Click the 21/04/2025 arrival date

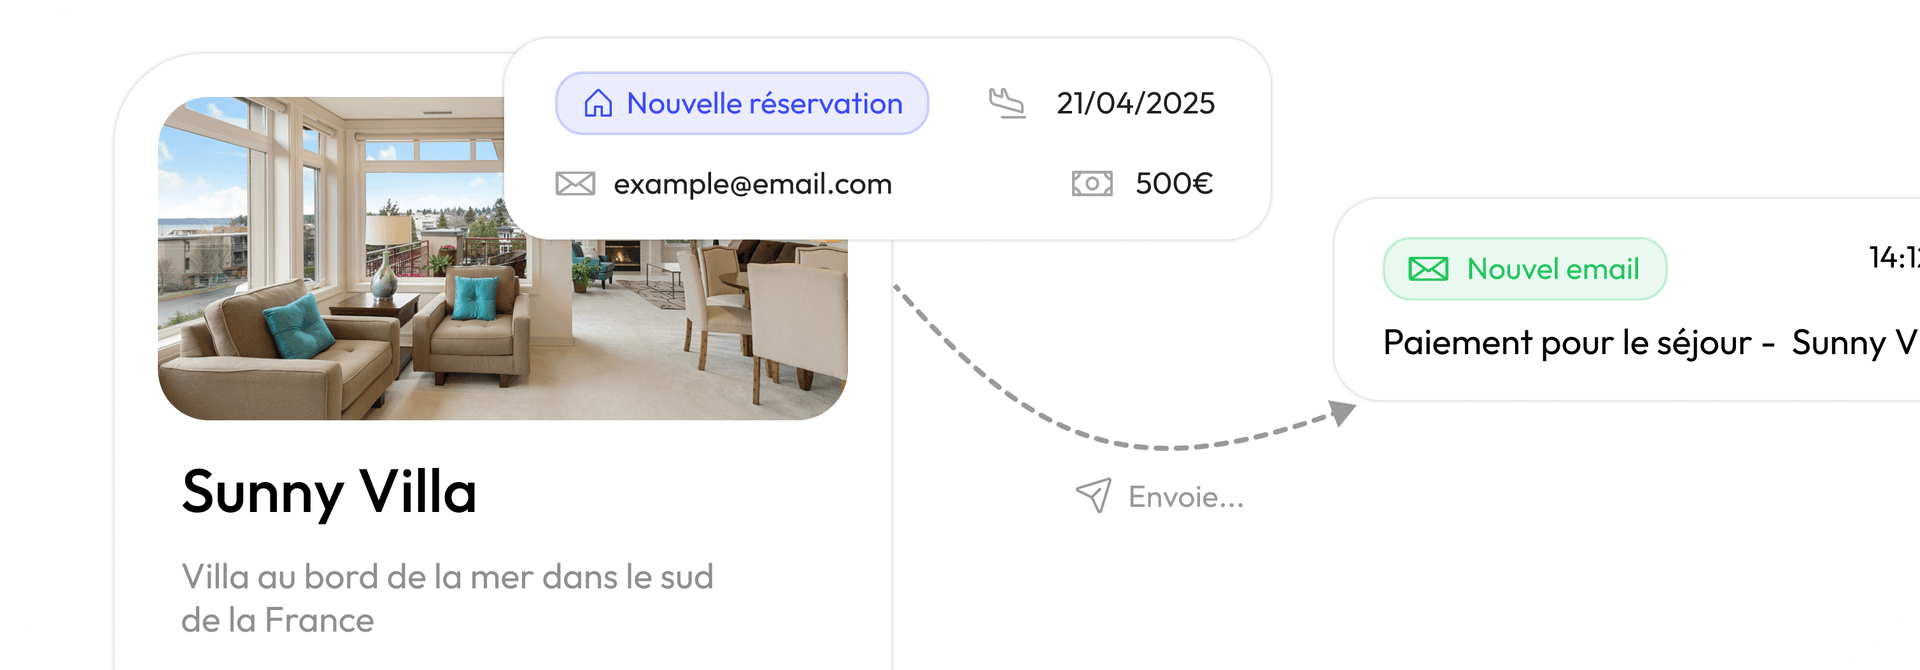click(x=1135, y=103)
